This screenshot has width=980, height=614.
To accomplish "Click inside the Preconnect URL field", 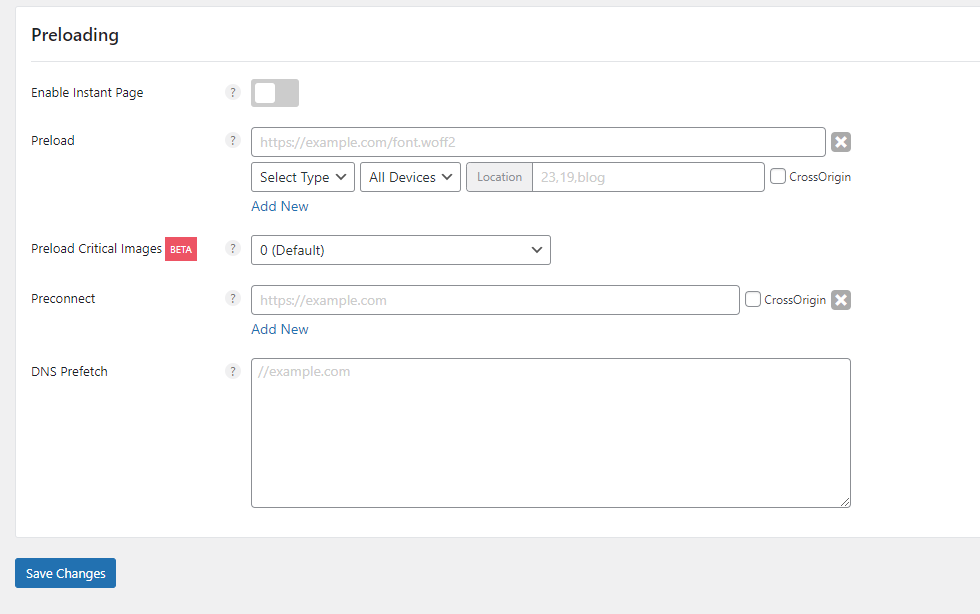I will click(495, 300).
